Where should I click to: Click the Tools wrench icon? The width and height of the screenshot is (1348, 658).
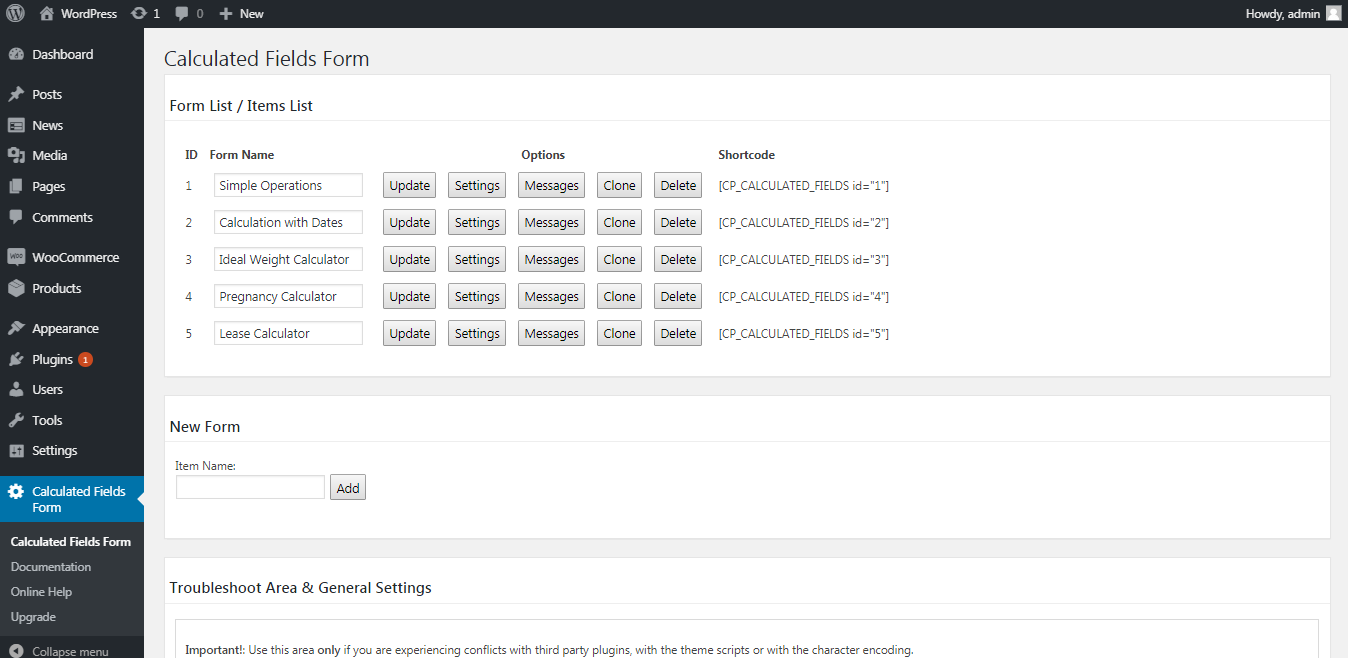coord(16,420)
